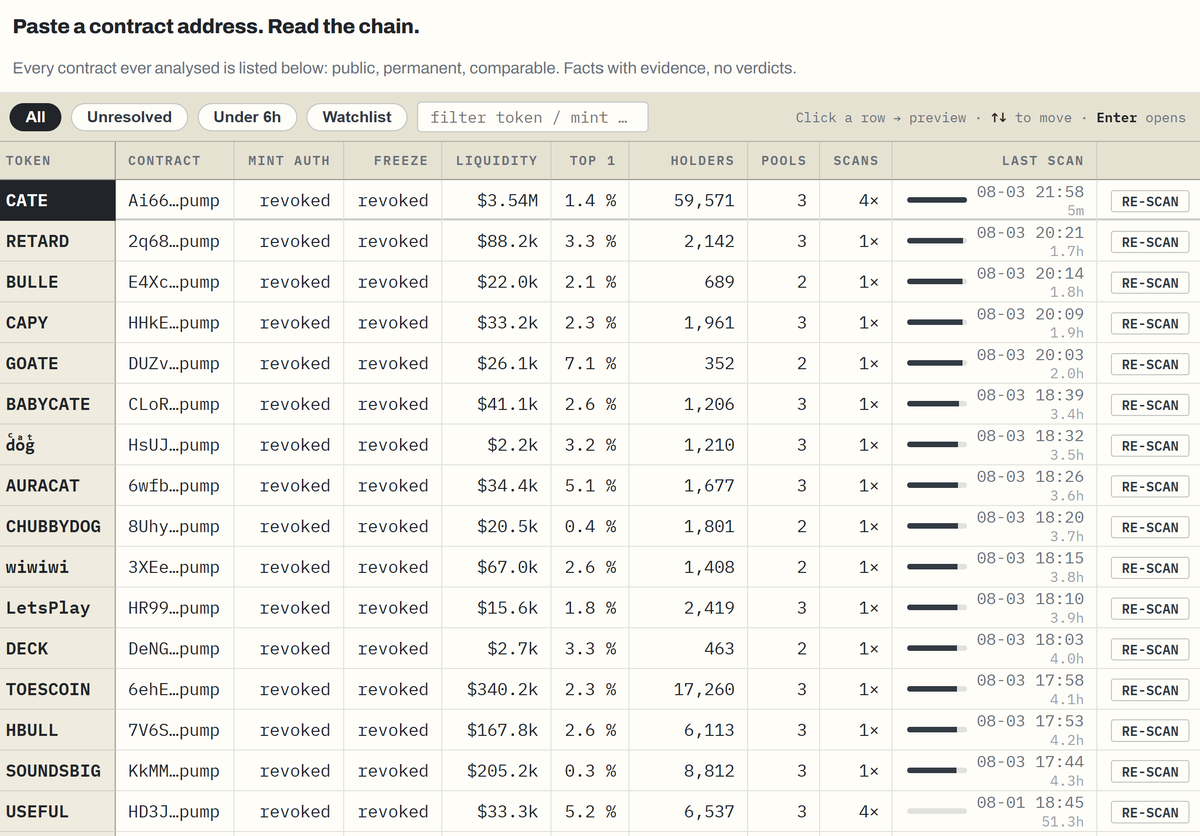Select the BABYCATE token name
Image resolution: width=1200 pixels, height=836 pixels.
pyautogui.click(x=48, y=404)
